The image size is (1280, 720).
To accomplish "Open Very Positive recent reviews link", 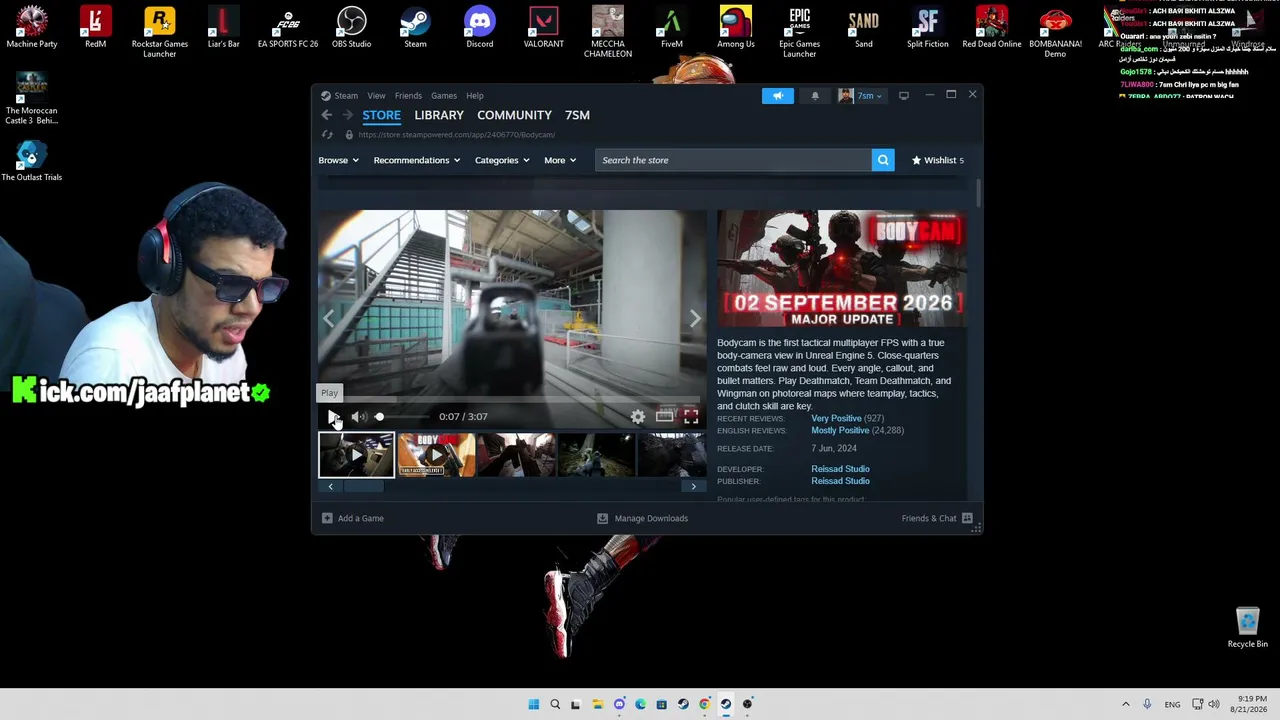I will [836, 418].
